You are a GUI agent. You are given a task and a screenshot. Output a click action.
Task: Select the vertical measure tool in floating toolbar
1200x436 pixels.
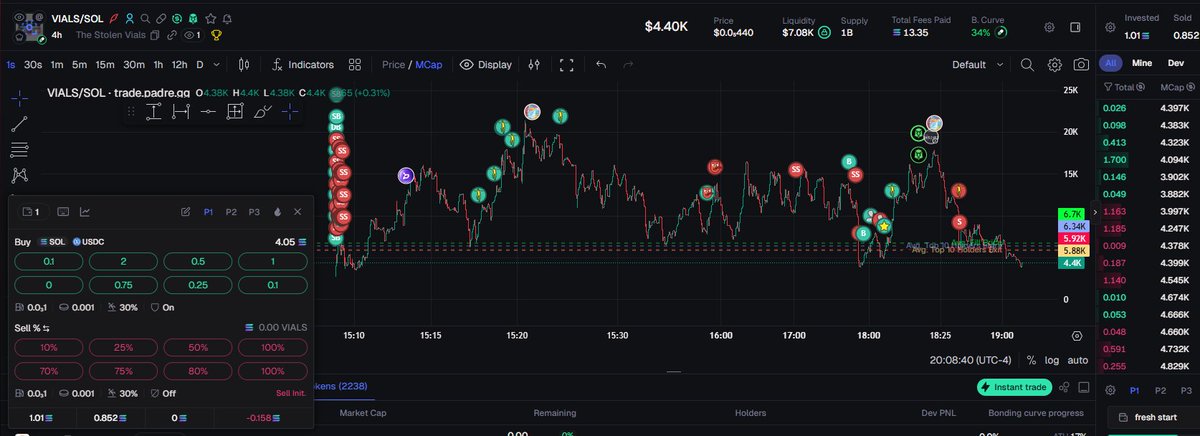point(154,112)
